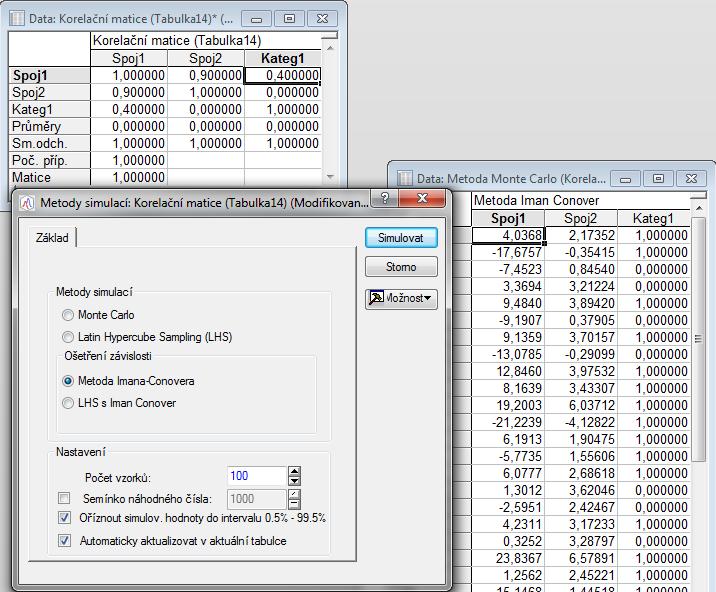Select Kateg1 column header in Korelační matice
This screenshot has height=592, width=716.
click(x=283, y=58)
